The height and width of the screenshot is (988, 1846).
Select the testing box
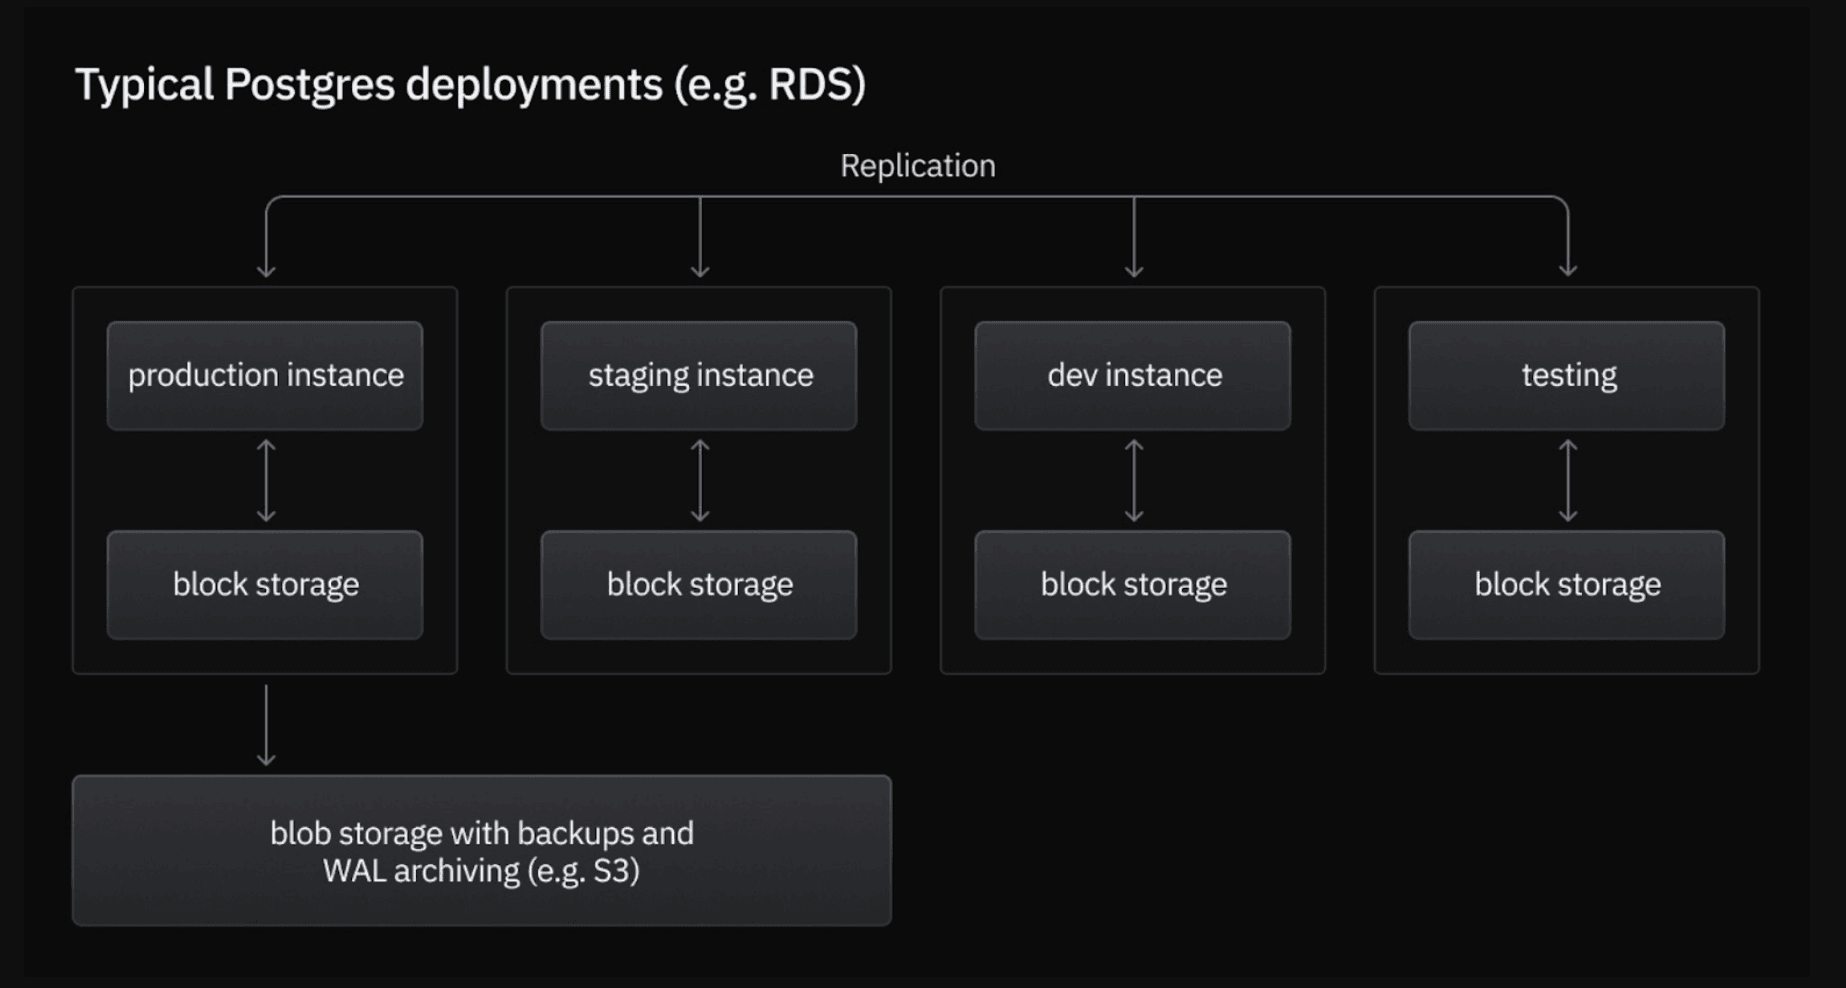(x=1567, y=375)
